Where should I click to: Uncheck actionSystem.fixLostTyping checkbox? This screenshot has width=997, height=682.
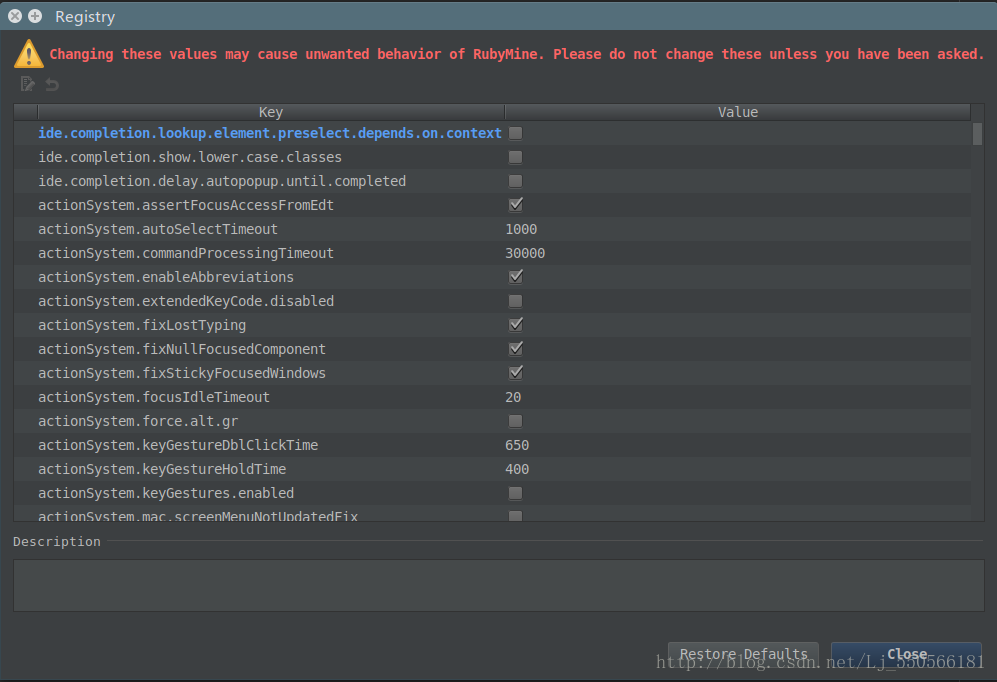coord(516,325)
